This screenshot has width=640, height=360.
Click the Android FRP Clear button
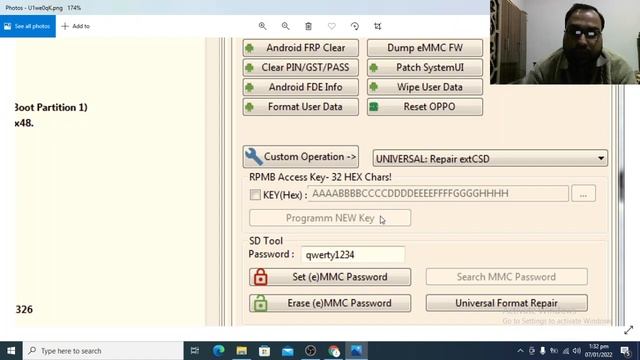point(301,48)
